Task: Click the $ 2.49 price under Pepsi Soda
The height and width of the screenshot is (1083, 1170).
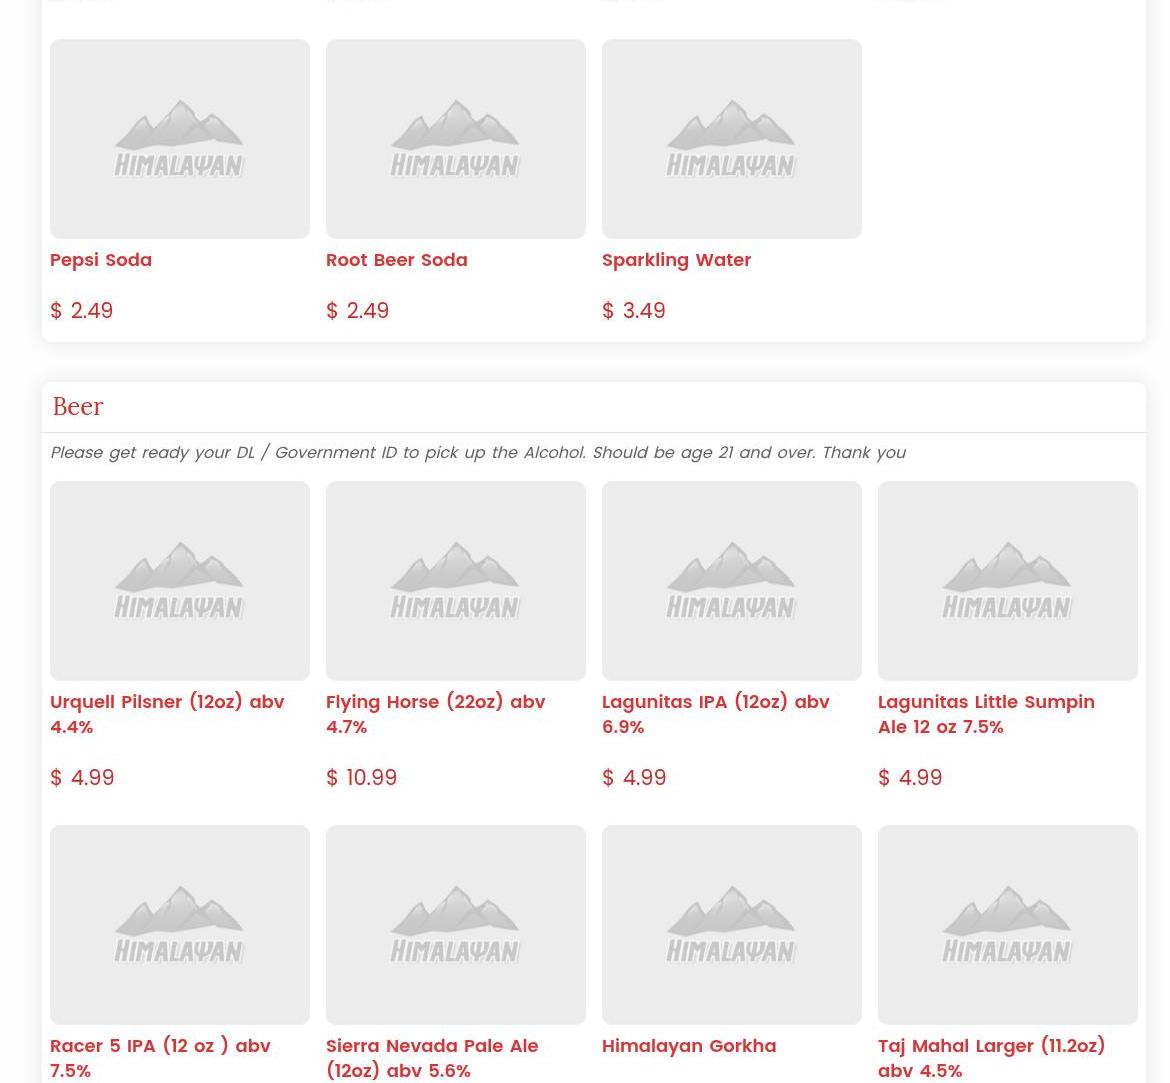Action: click(x=81, y=310)
